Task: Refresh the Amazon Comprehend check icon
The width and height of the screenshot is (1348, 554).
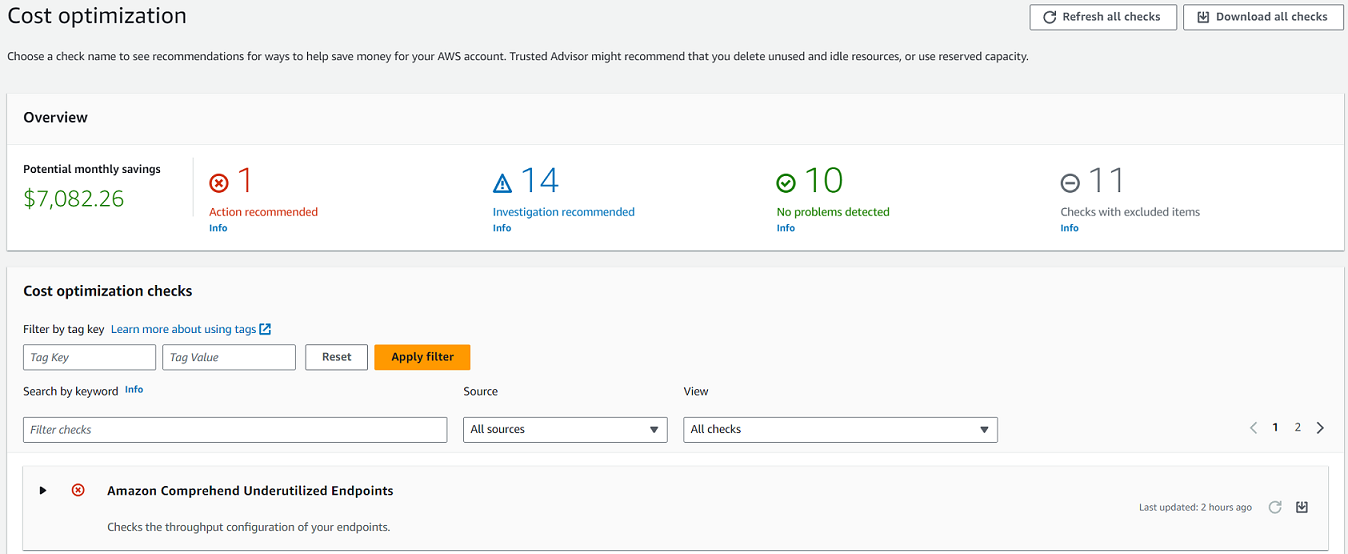Action: [1275, 507]
